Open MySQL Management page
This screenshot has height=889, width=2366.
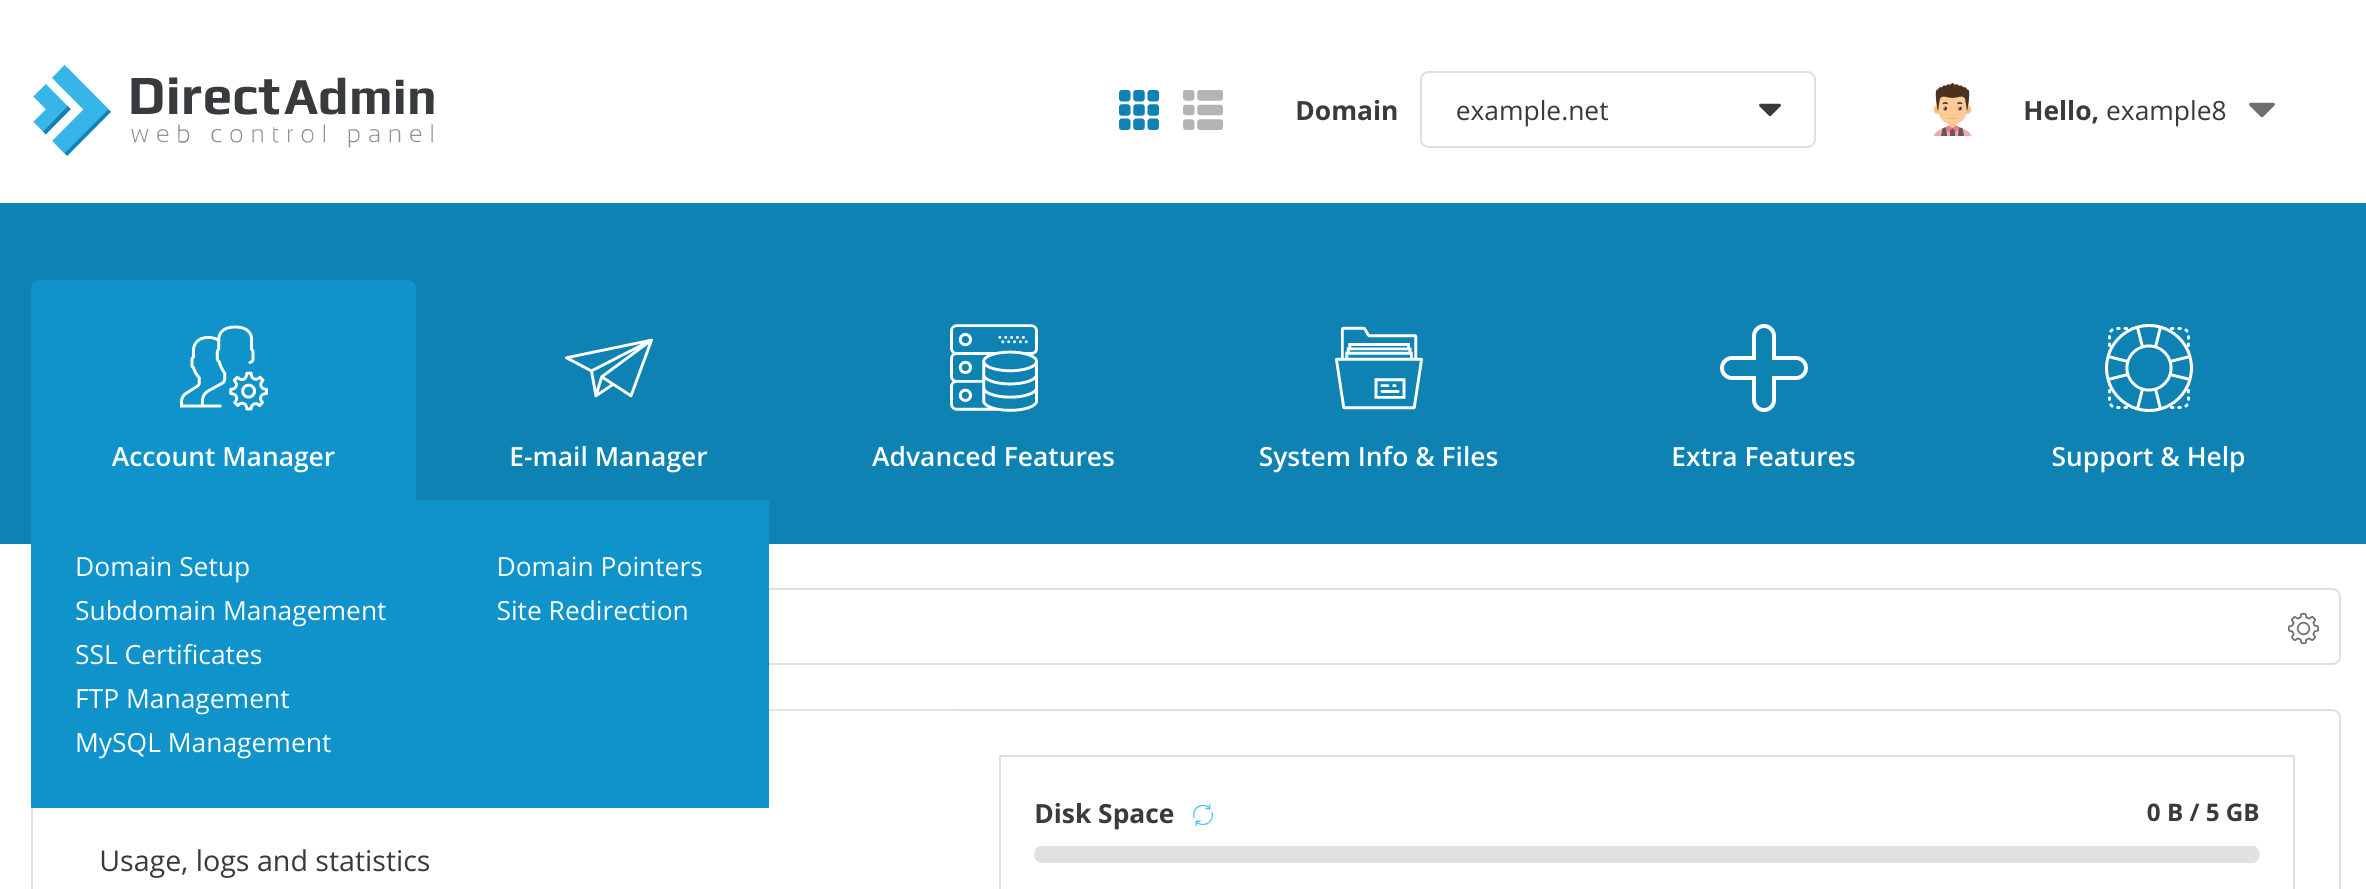coord(203,743)
